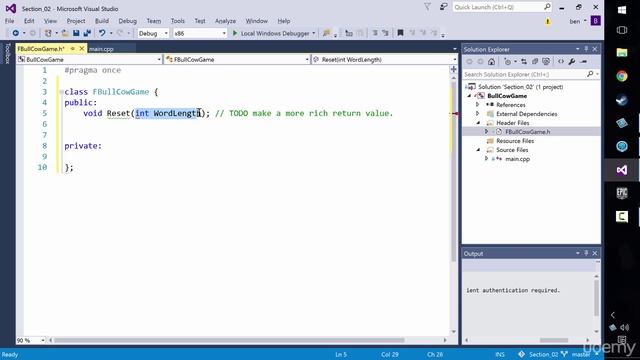
Task: Select FBullCowGame.h in Solution Explorer
Action: (x=527, y=131)
